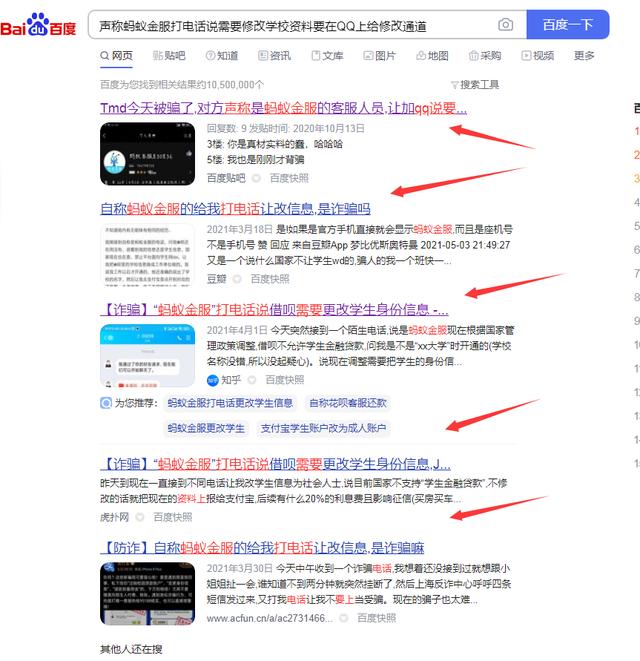Open 百度快照 for 知乎 result

tap(285, 380)
